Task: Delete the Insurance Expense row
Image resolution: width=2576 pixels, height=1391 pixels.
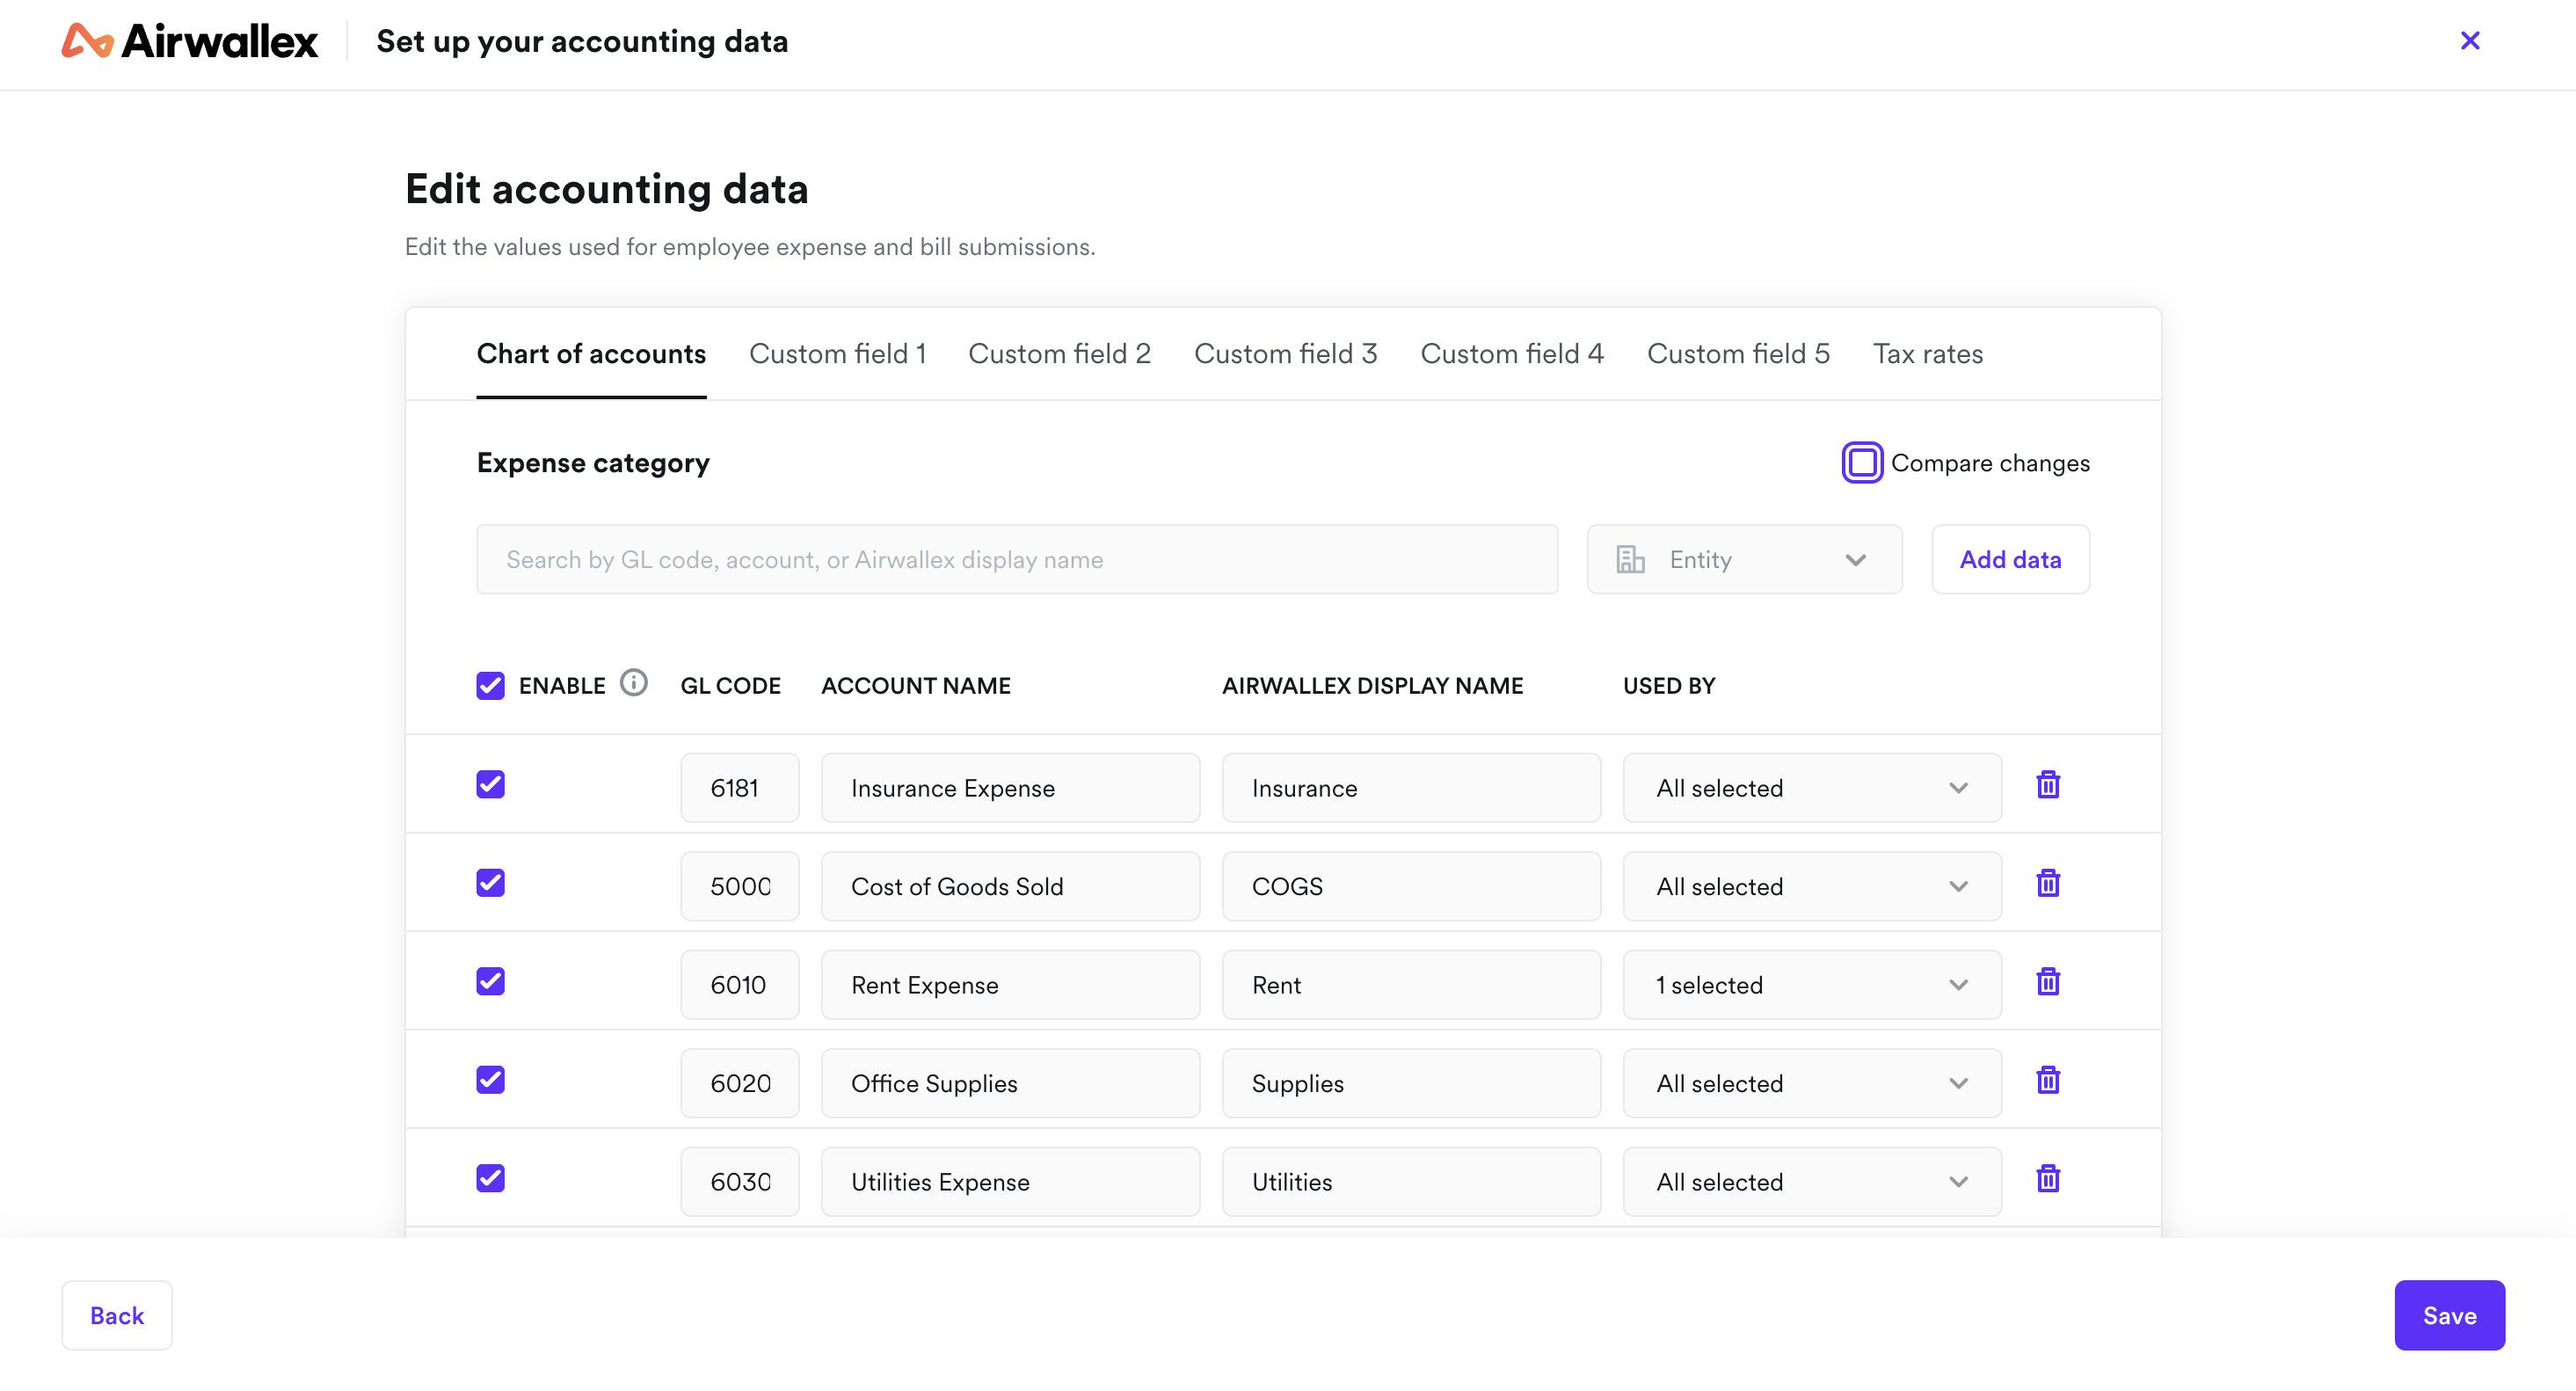Action: (2048, 785)
